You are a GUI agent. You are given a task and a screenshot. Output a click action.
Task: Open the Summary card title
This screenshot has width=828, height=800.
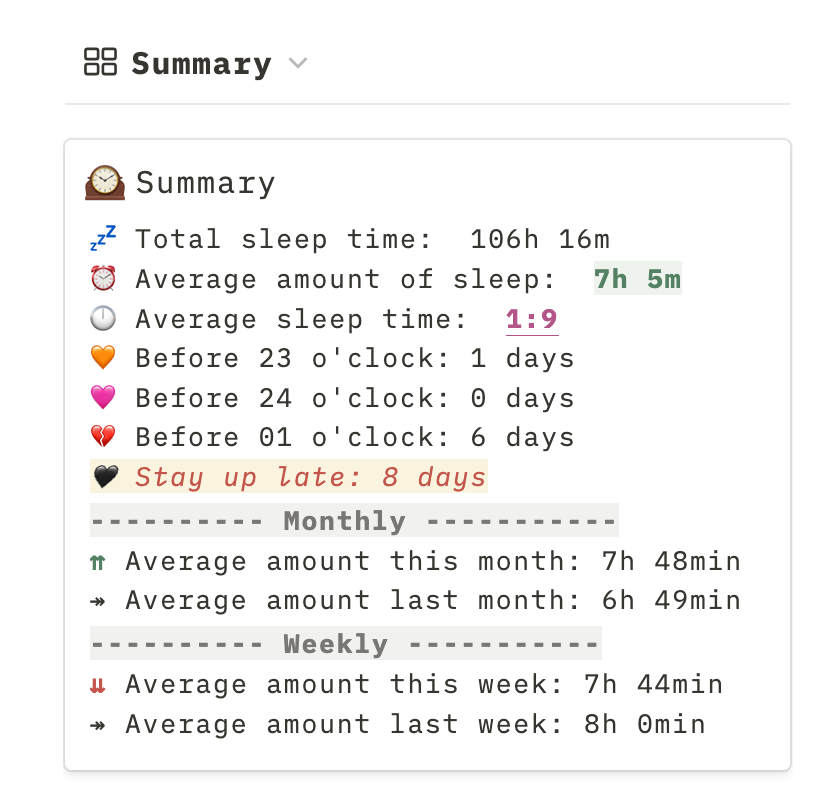click(205, 183)
